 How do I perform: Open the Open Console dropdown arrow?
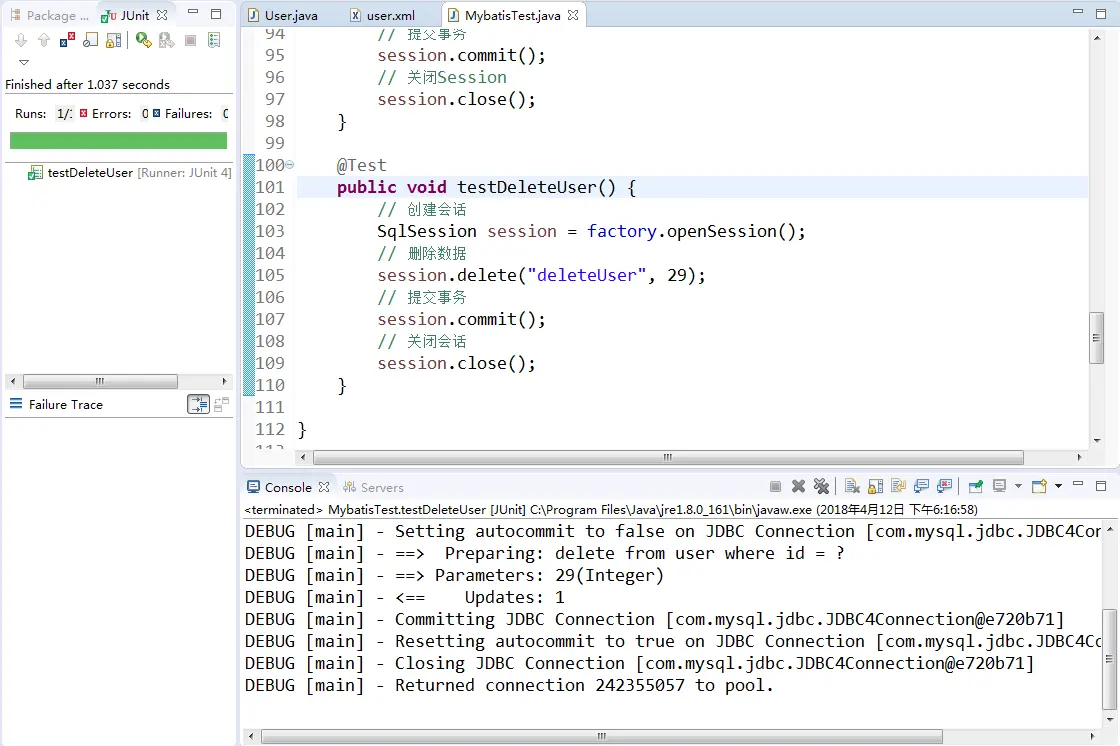(x=1059, y=487)
